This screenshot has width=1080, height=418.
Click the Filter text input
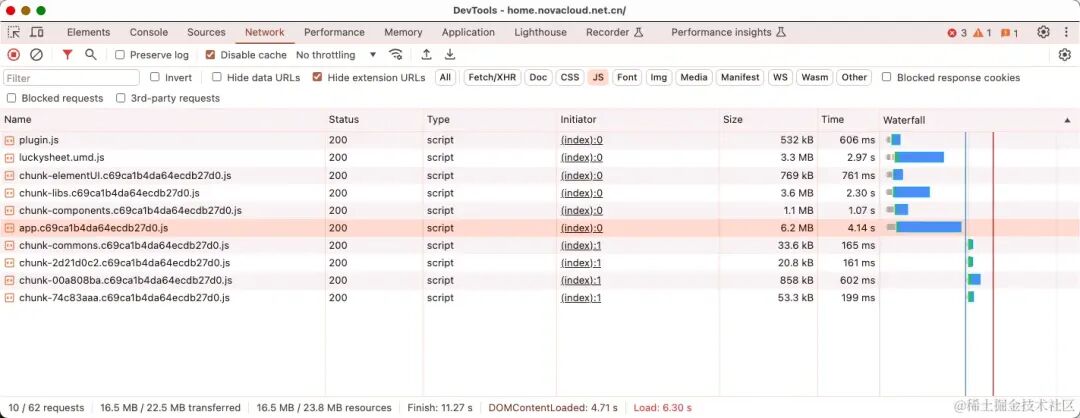72,78
